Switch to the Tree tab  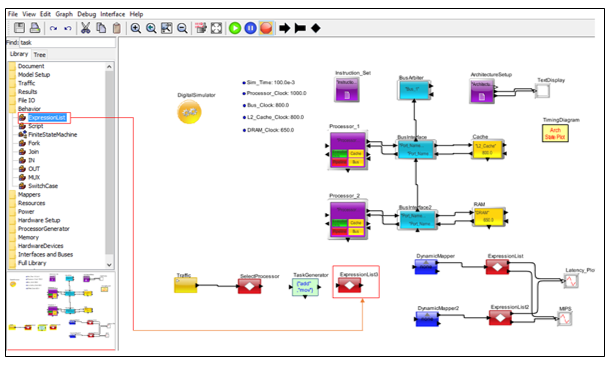(x=39, y=55)
